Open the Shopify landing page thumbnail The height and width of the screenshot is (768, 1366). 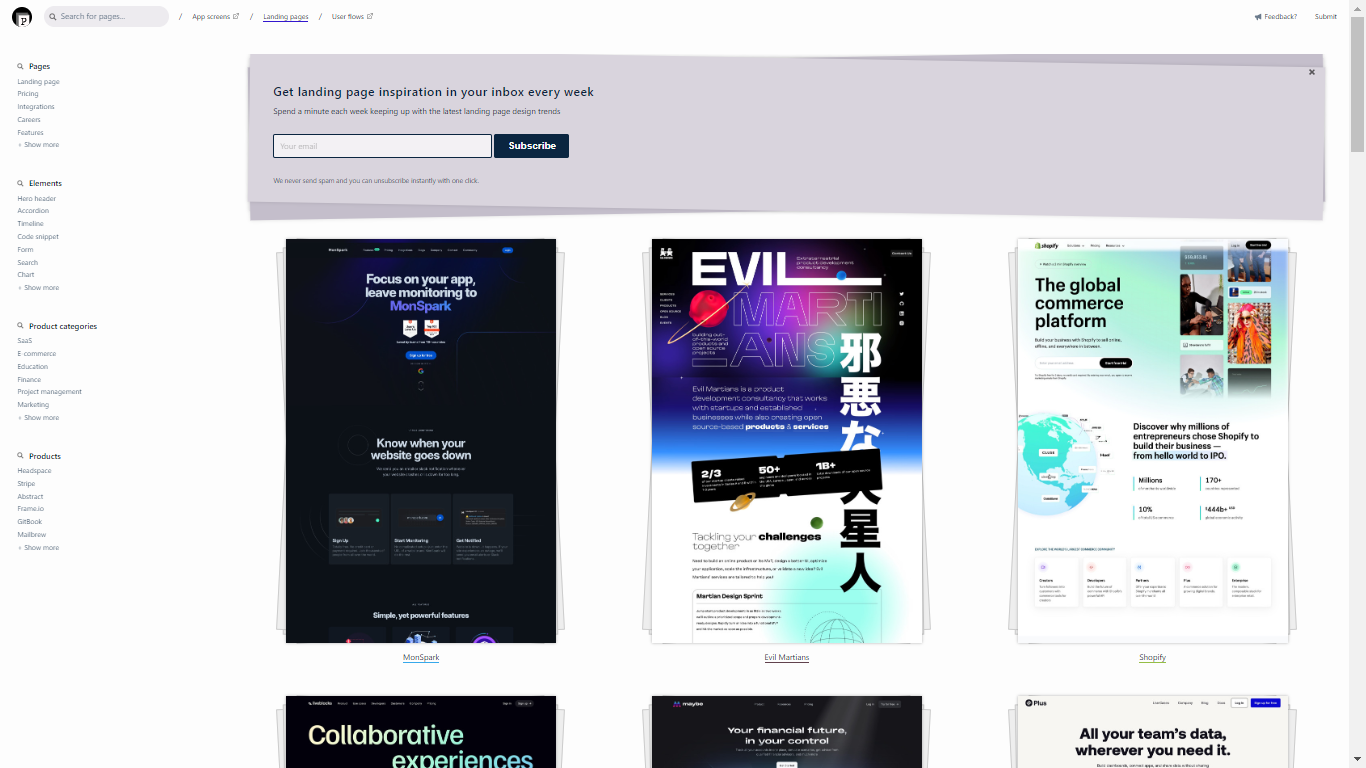coord(1153,441)
